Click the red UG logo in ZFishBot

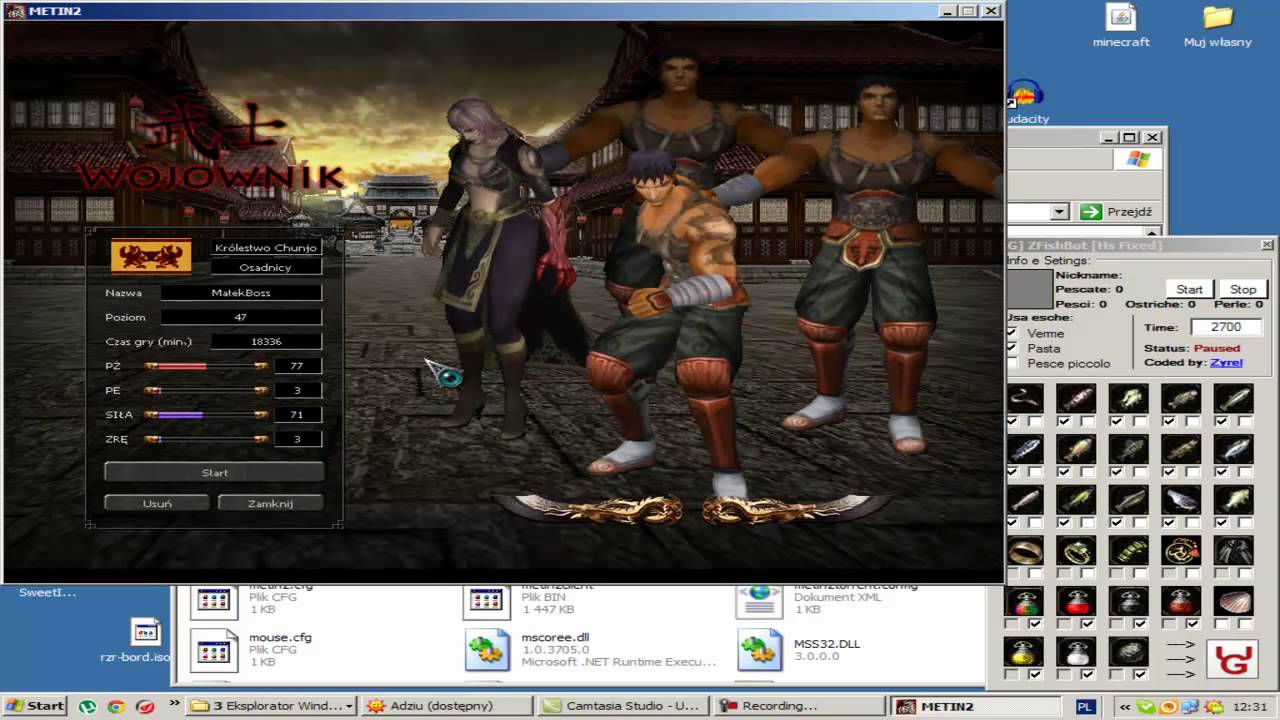[1231, 659]
